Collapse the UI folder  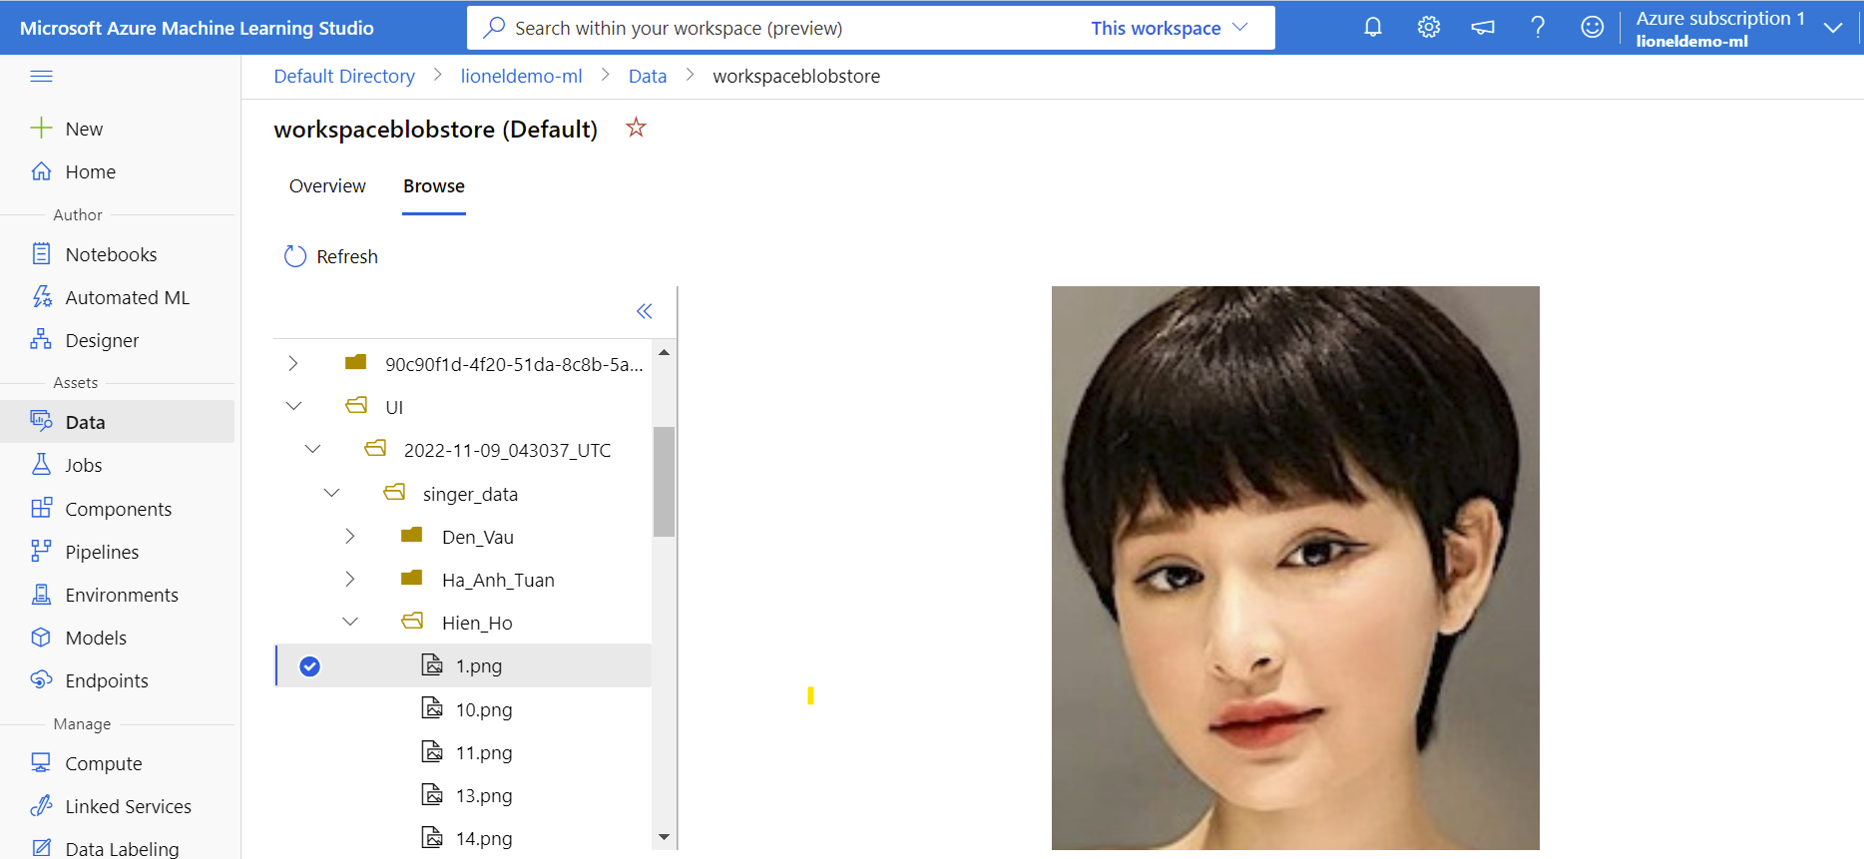(293, 406)
